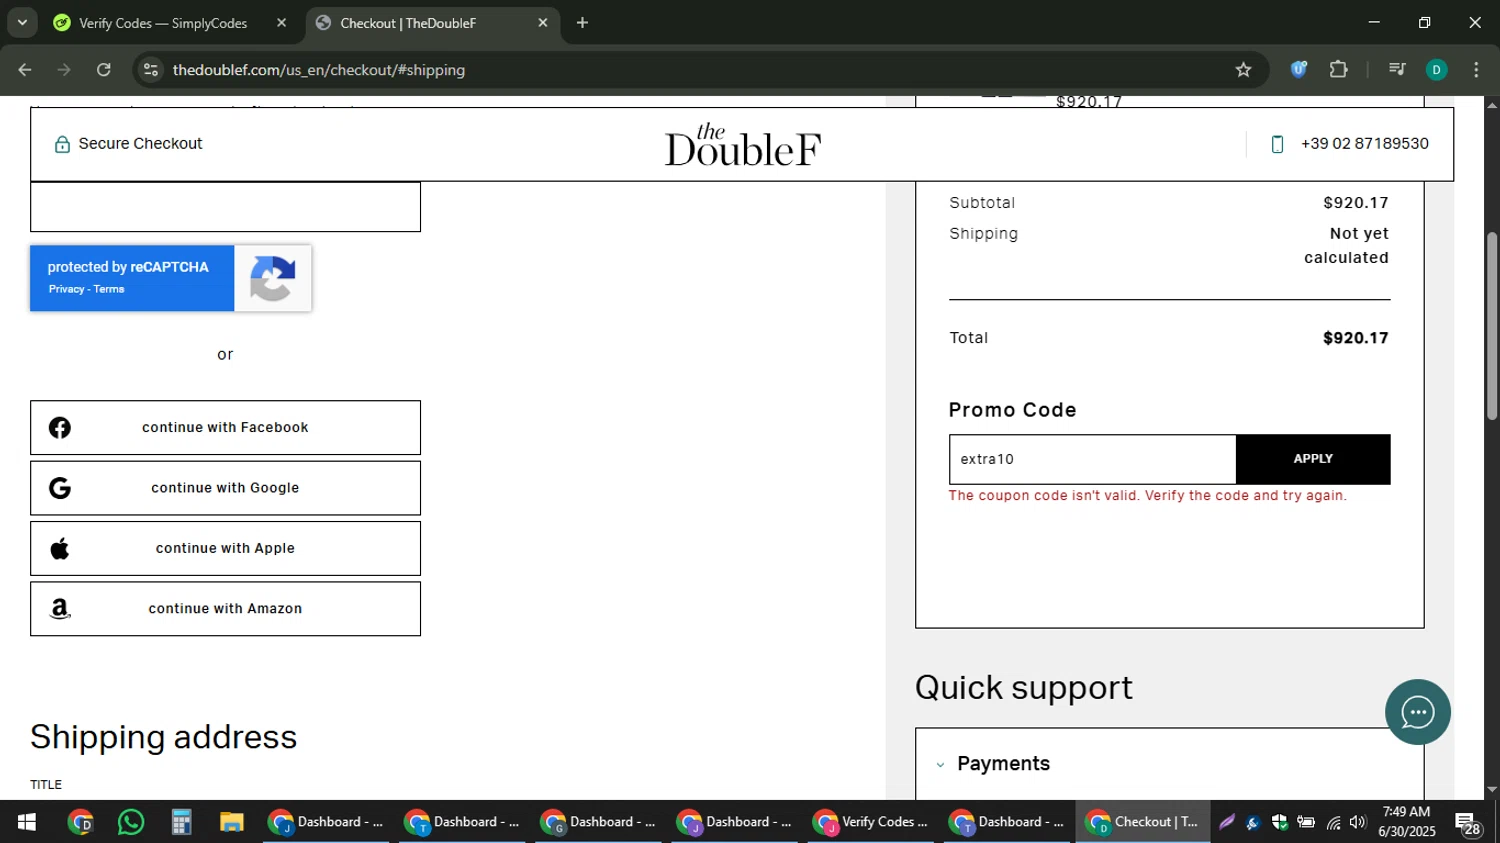The image size is (1500, 843).
Task: Apply the promo code
Action: coord(1313,459)
